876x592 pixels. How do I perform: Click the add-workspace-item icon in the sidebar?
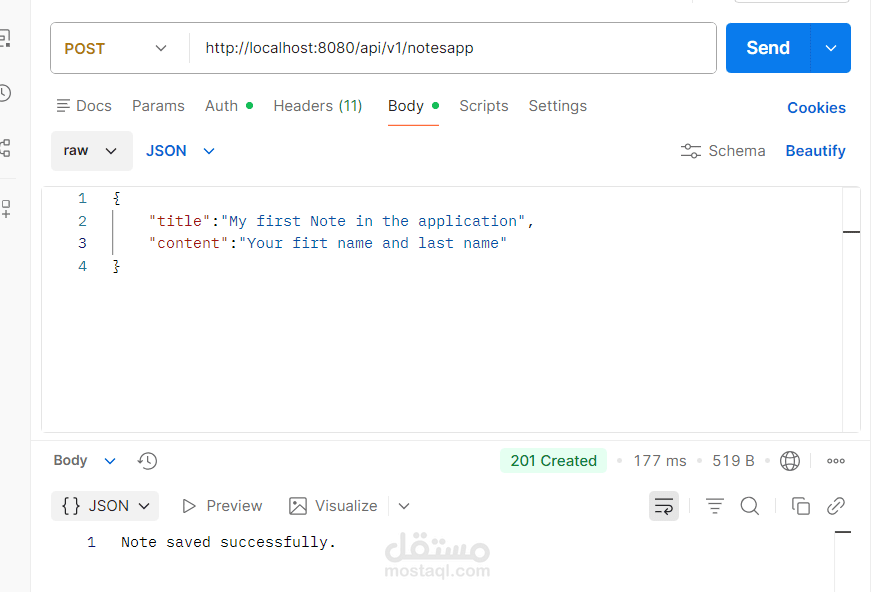click(6, 208)
